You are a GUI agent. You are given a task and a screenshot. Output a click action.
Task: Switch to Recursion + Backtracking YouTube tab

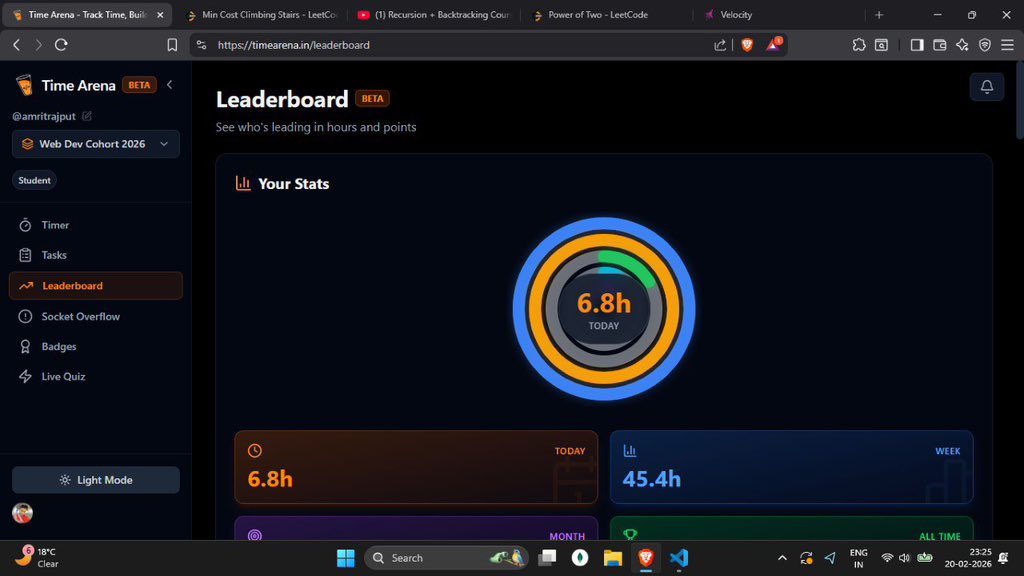coord(435,14)
